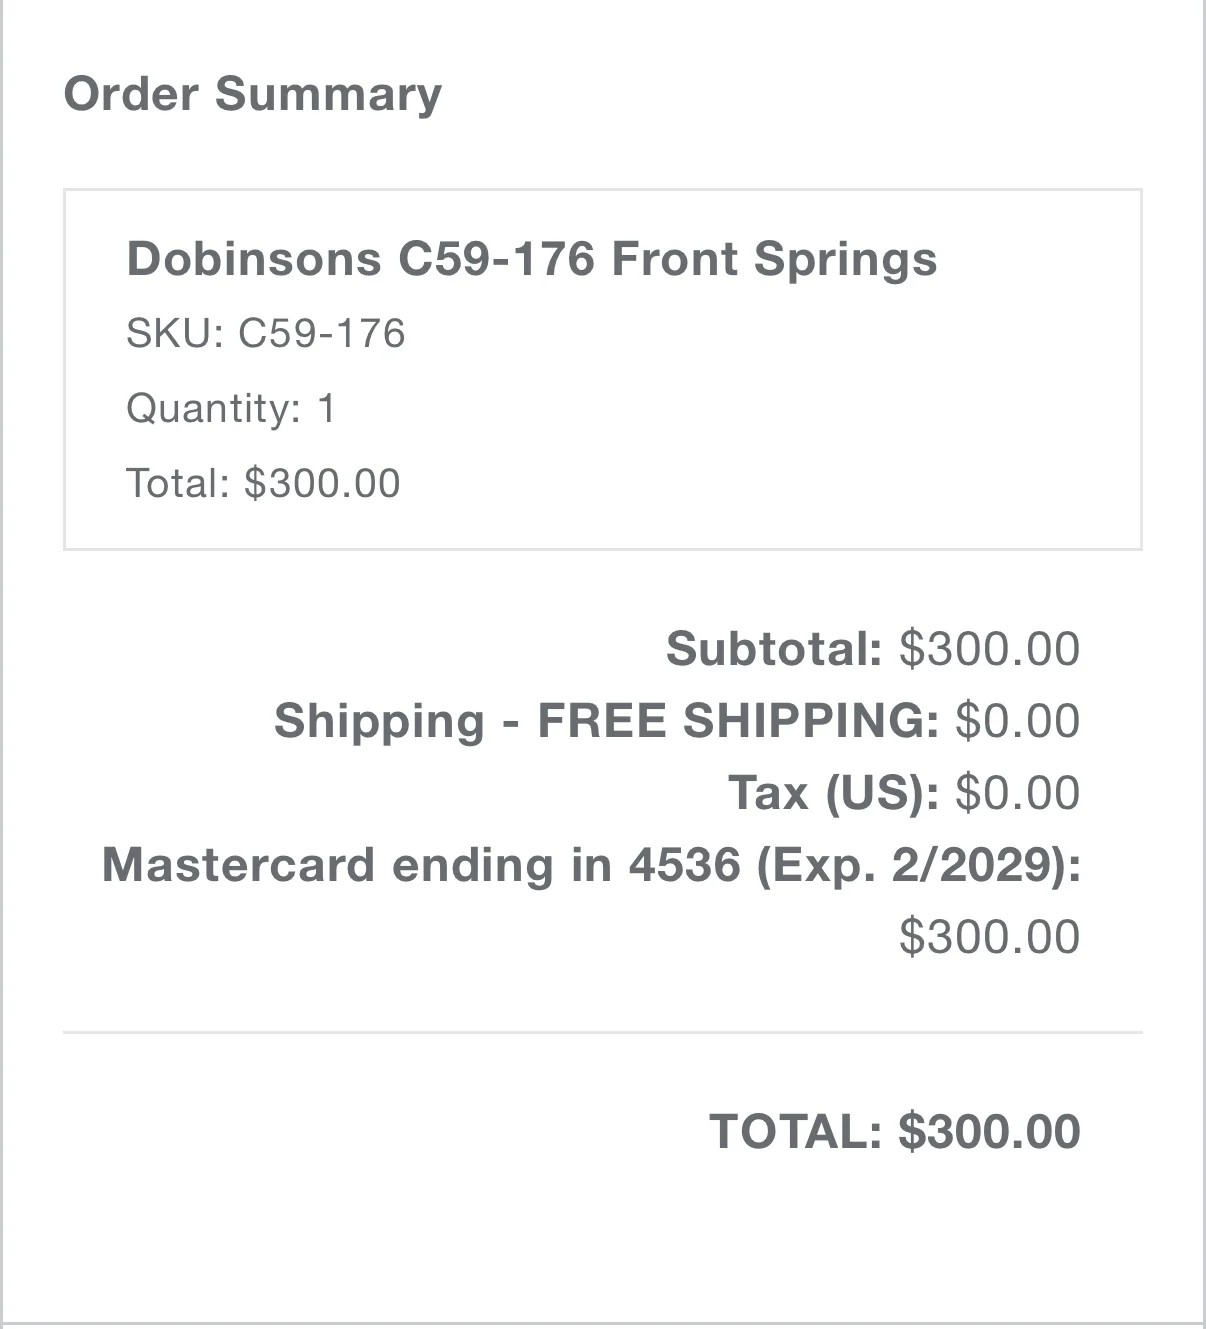Click the word Summary in the heading
1206x1329 pixels.
328,95
